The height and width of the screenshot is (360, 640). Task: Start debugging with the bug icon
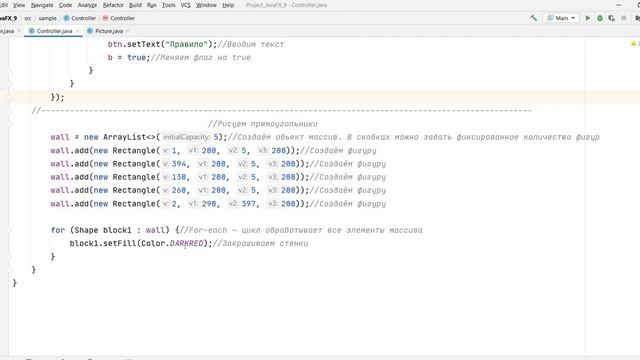point(600,18)
